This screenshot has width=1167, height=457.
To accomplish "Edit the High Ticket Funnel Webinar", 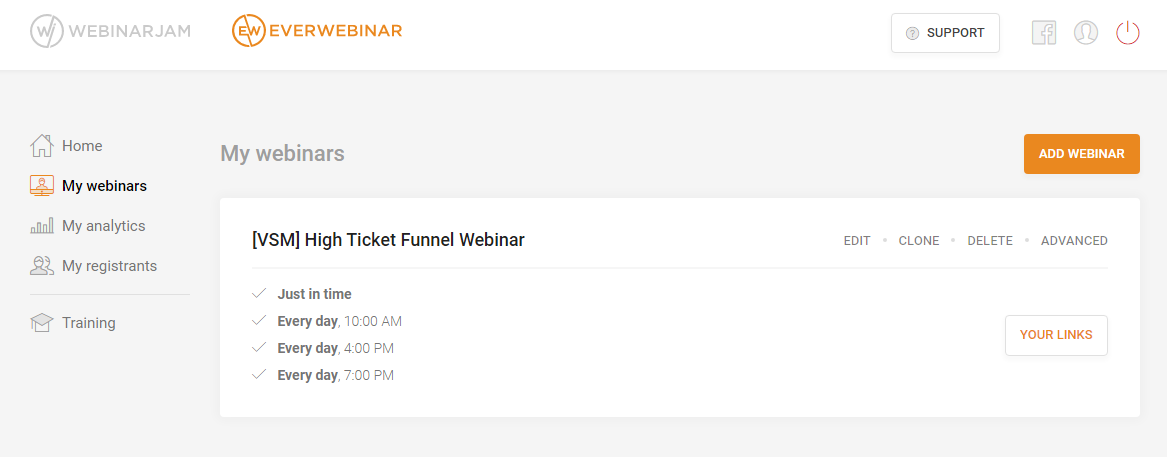I will click(857, 241).
